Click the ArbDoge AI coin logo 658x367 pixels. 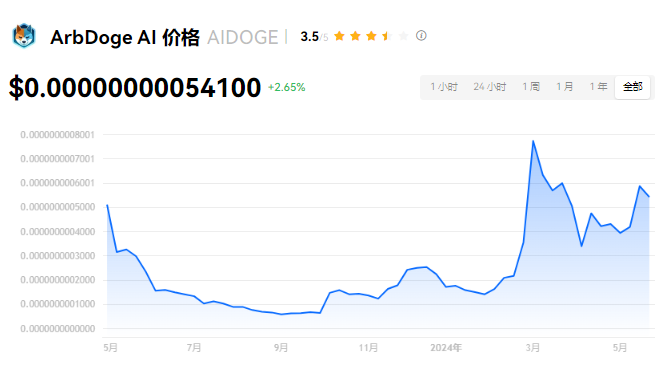pyautogui.click(x=24, y=36)
